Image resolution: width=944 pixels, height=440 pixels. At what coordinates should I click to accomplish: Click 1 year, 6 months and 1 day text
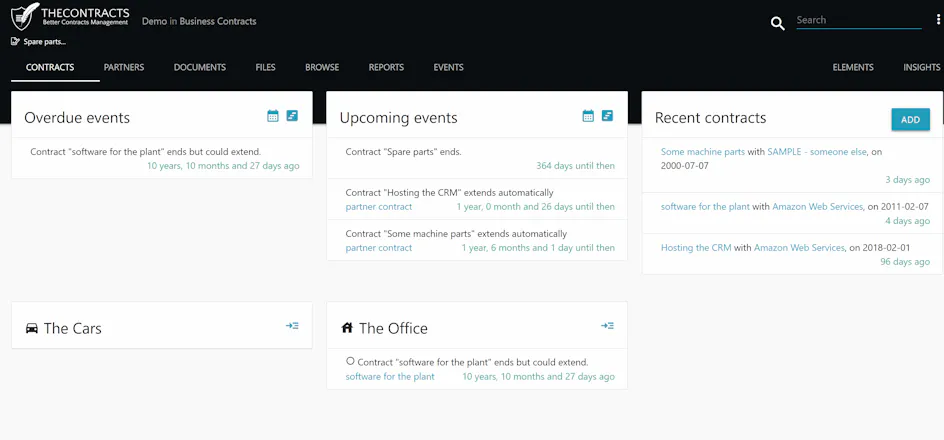pyautogui.click(x=538, y=247)
